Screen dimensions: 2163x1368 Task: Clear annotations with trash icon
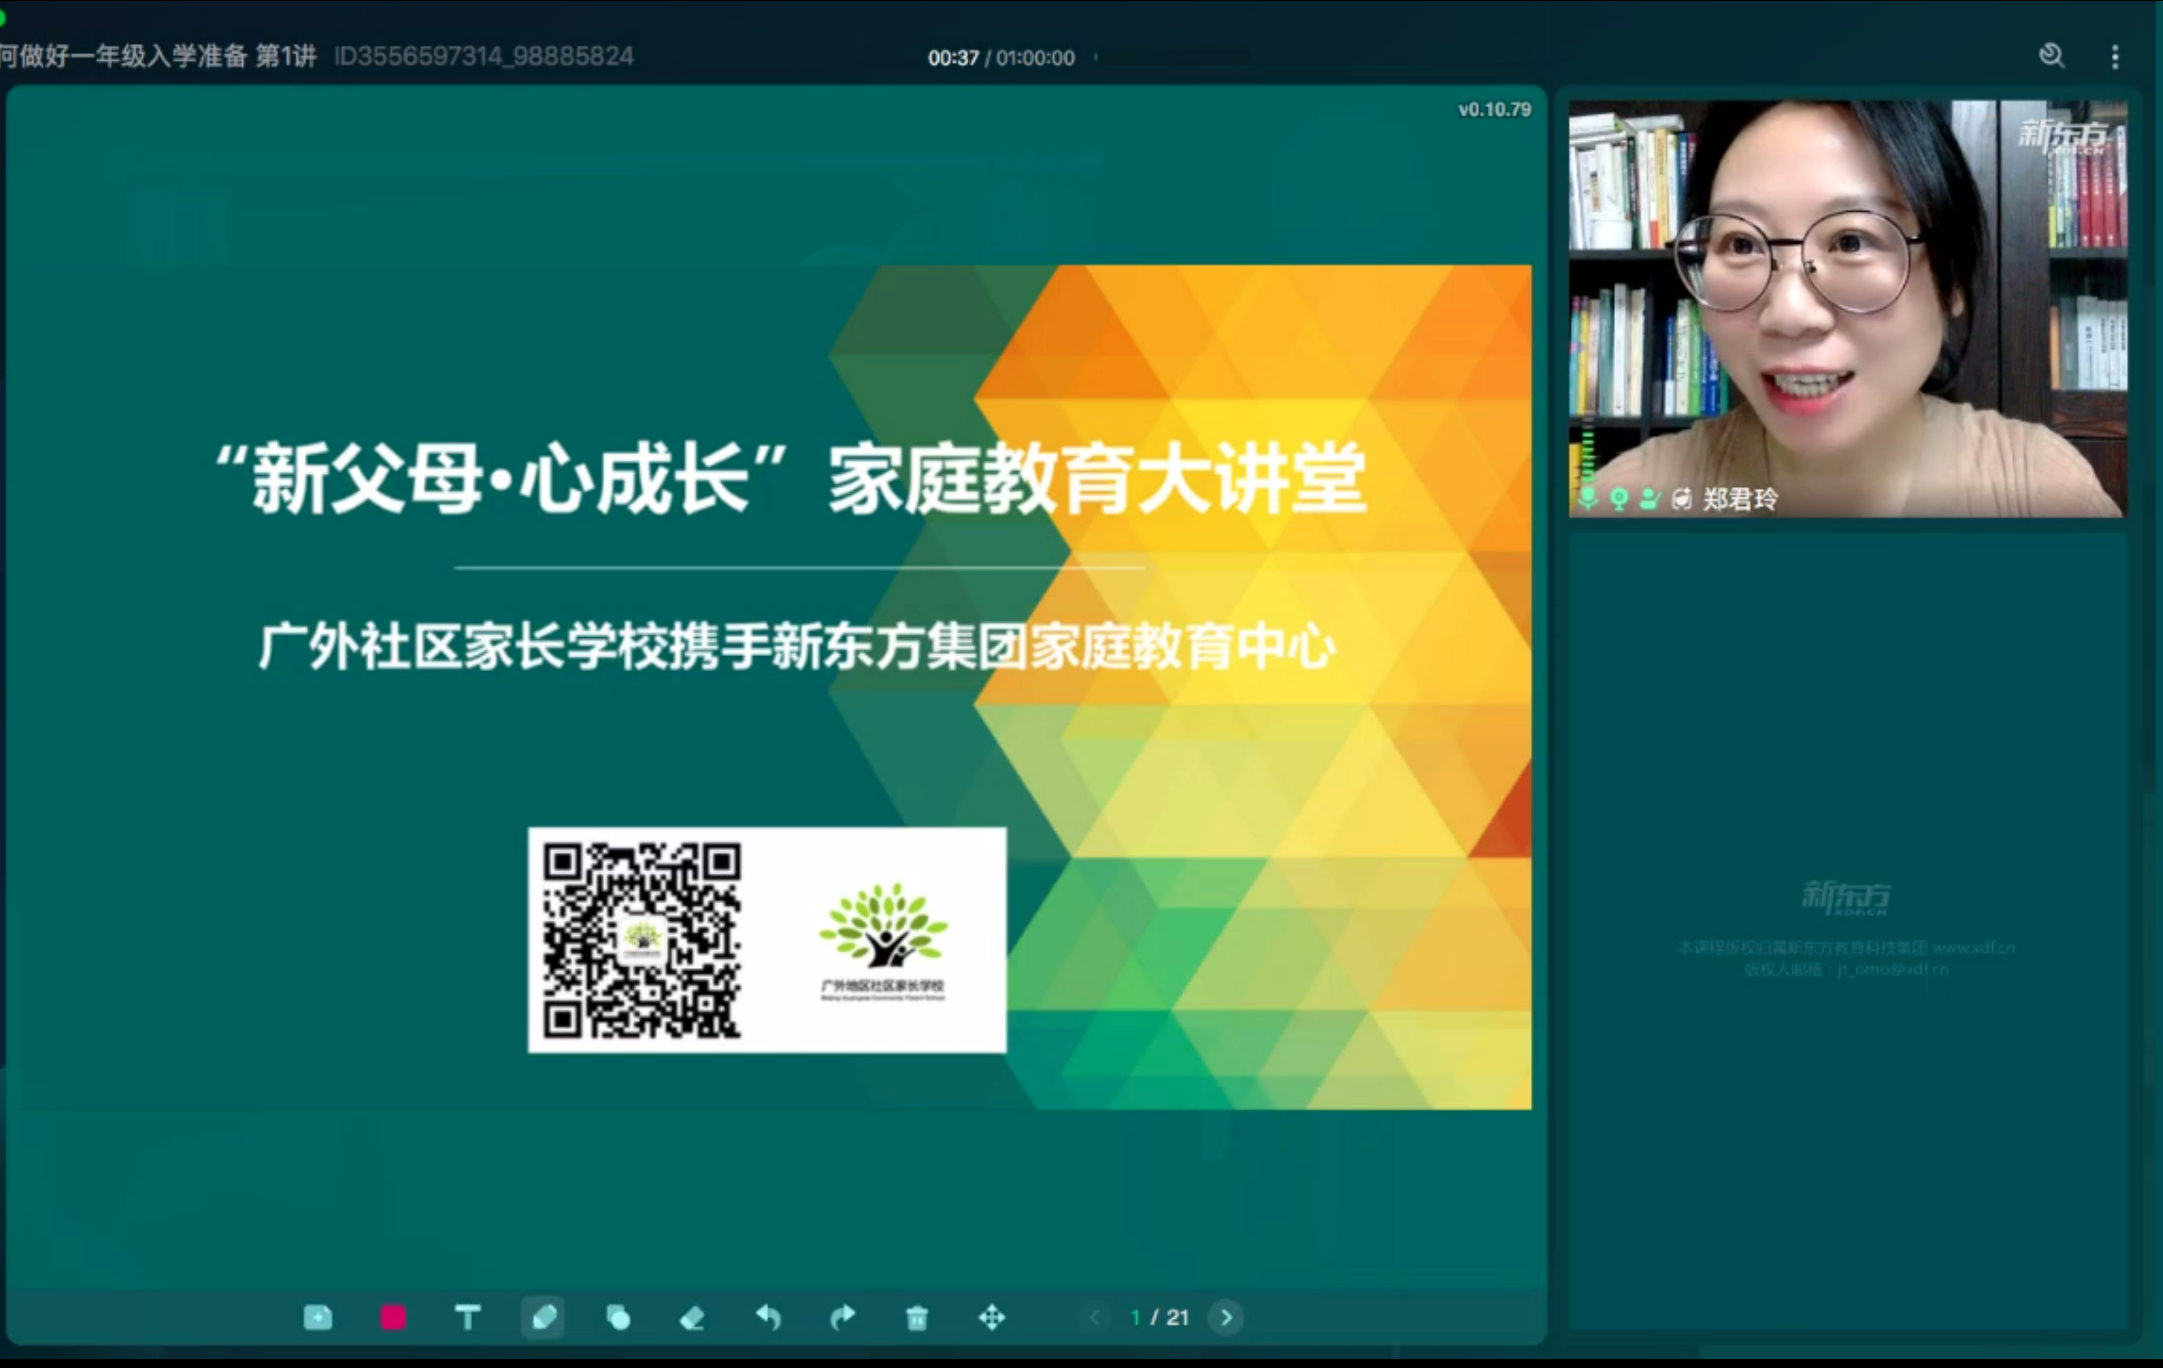tap(917, 1317)
